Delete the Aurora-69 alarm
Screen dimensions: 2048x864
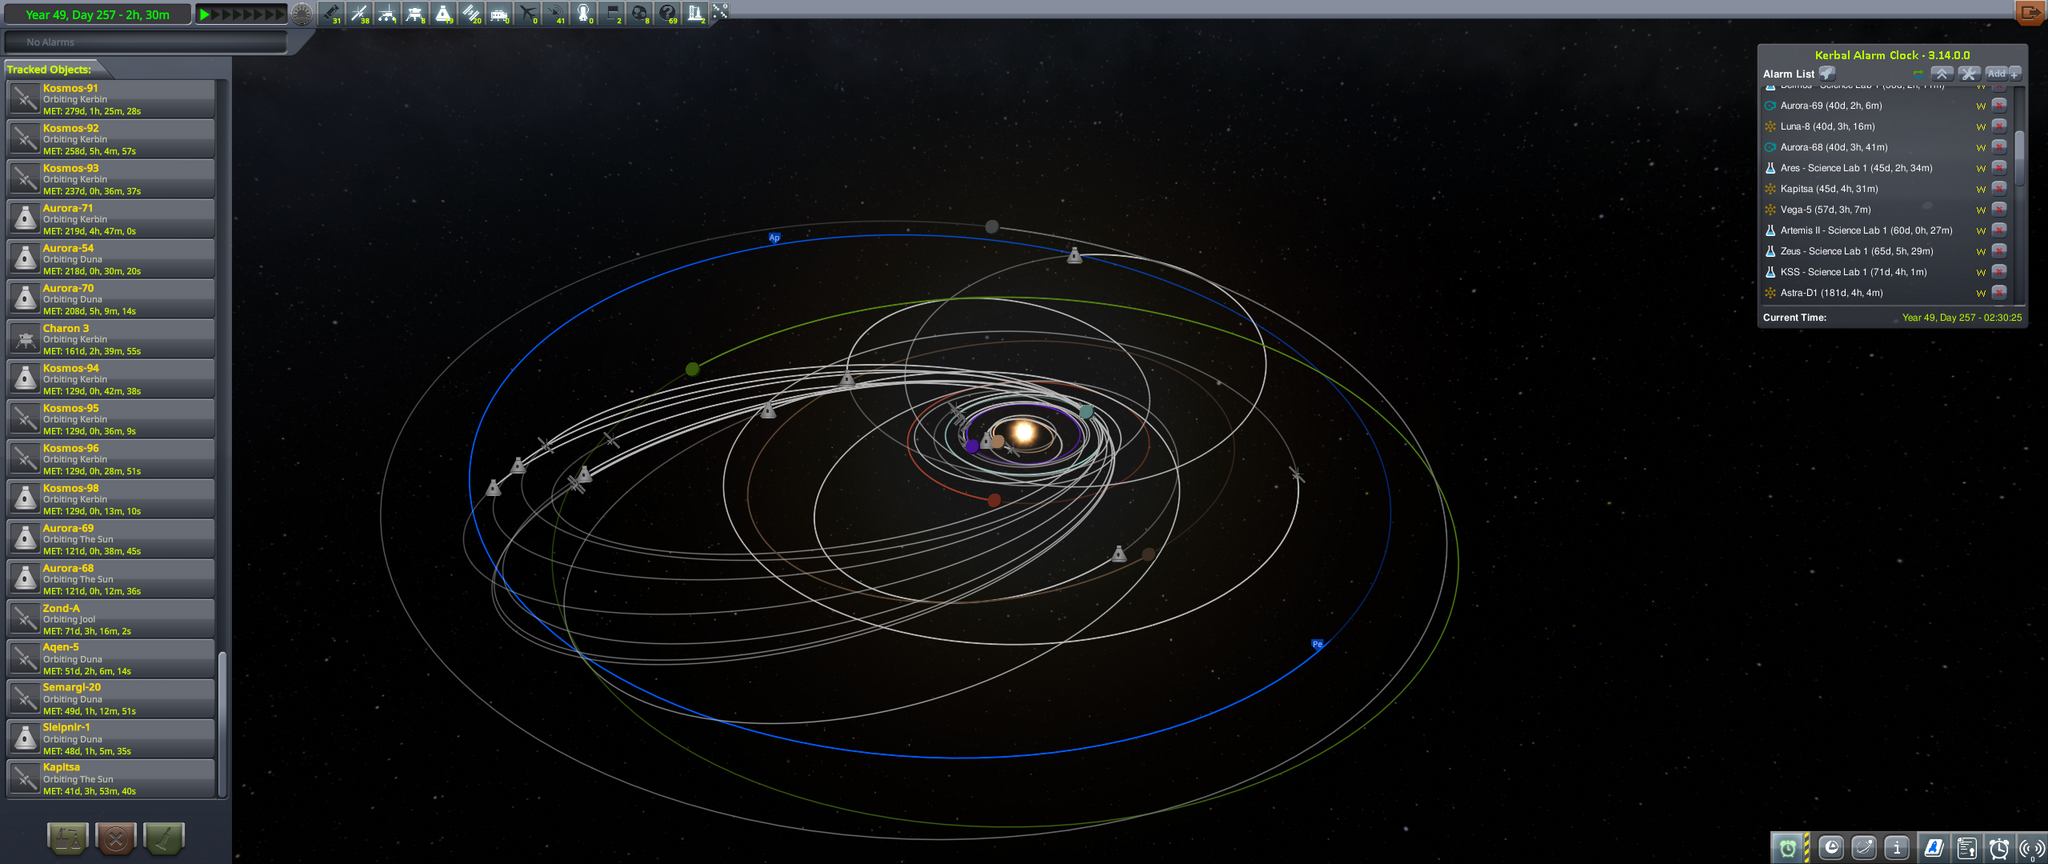[x=1999, y=105]
